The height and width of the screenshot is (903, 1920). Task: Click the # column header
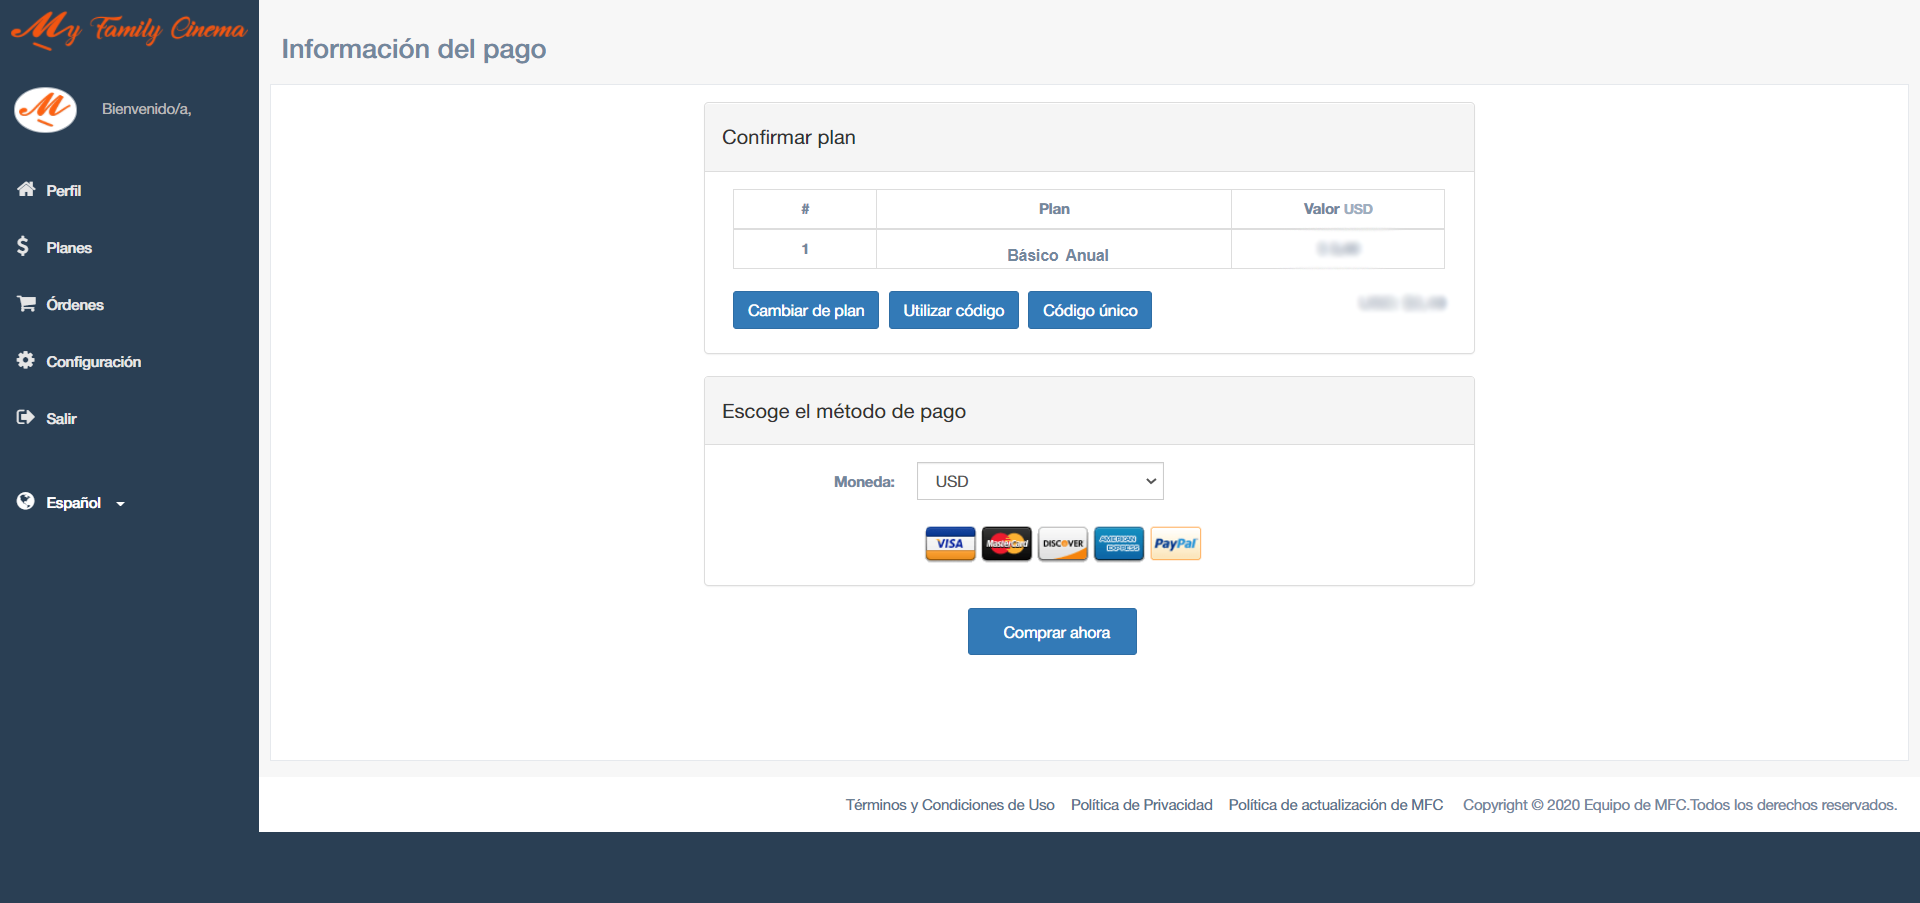pos(805,209)
